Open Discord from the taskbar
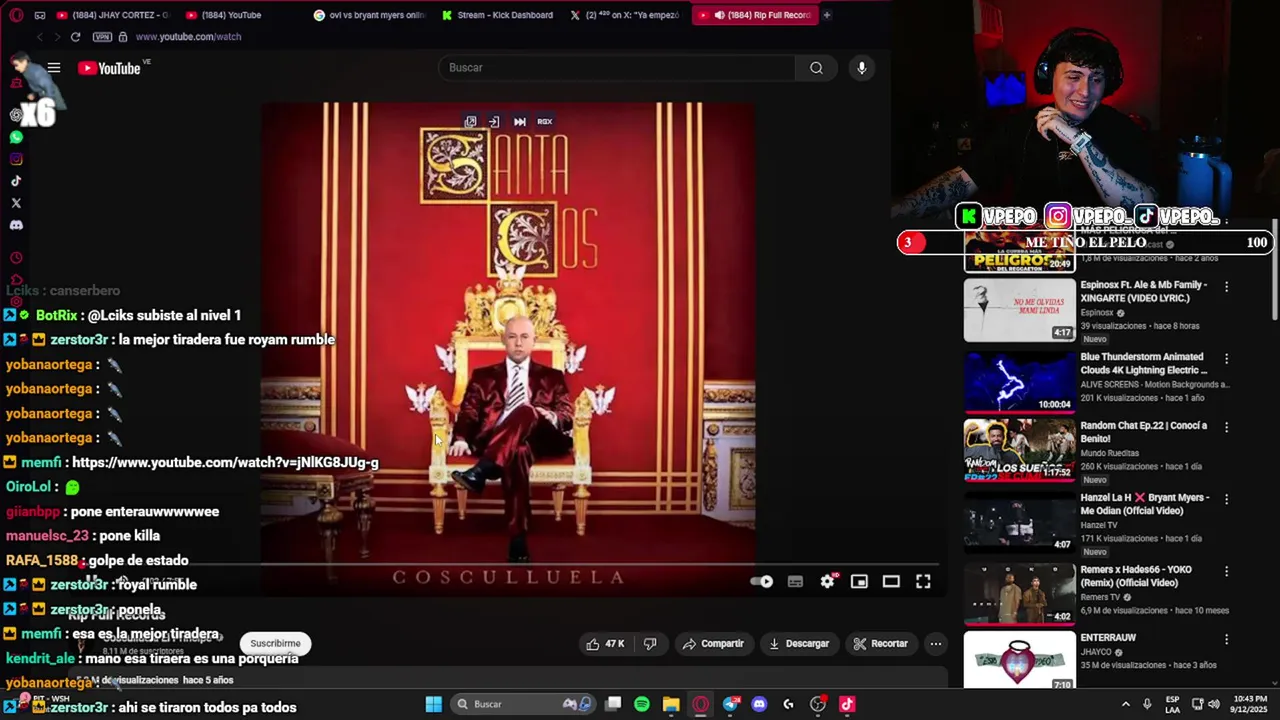This screenshot has width=1280, height=720. click(759, 704)
